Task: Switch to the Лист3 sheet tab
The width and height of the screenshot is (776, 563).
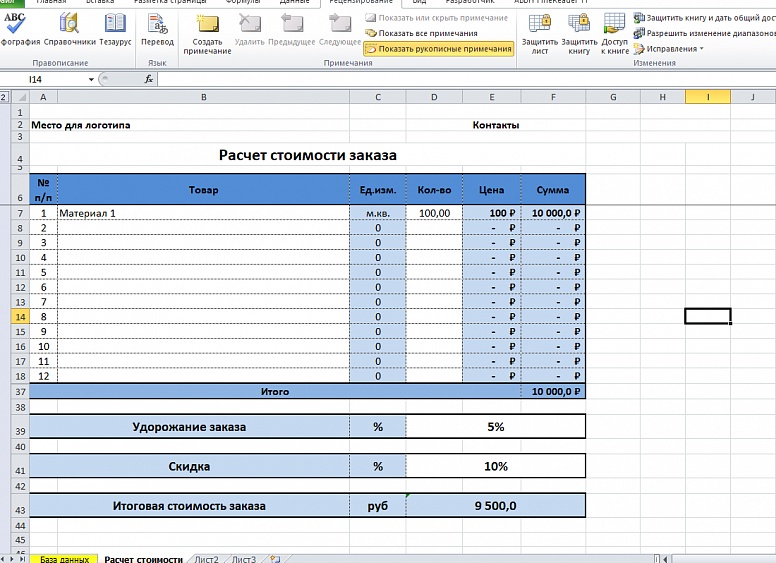Action: click(x=244, y=559)
